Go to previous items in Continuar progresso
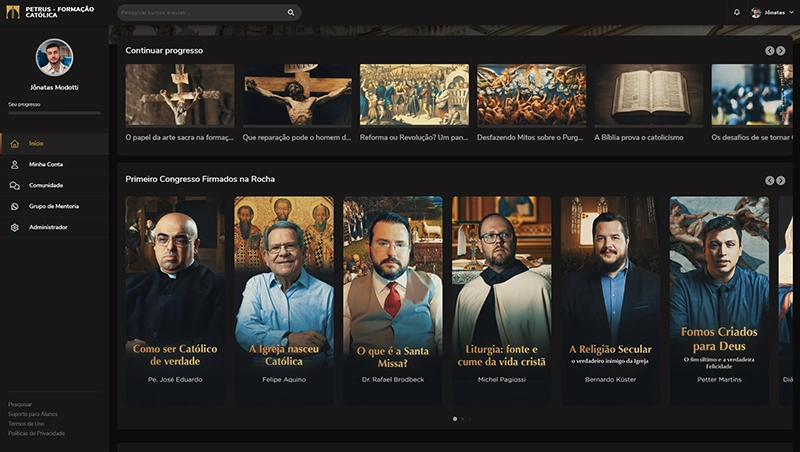The height and width of the screenshot is (452, 800). [x=769, y=51]
